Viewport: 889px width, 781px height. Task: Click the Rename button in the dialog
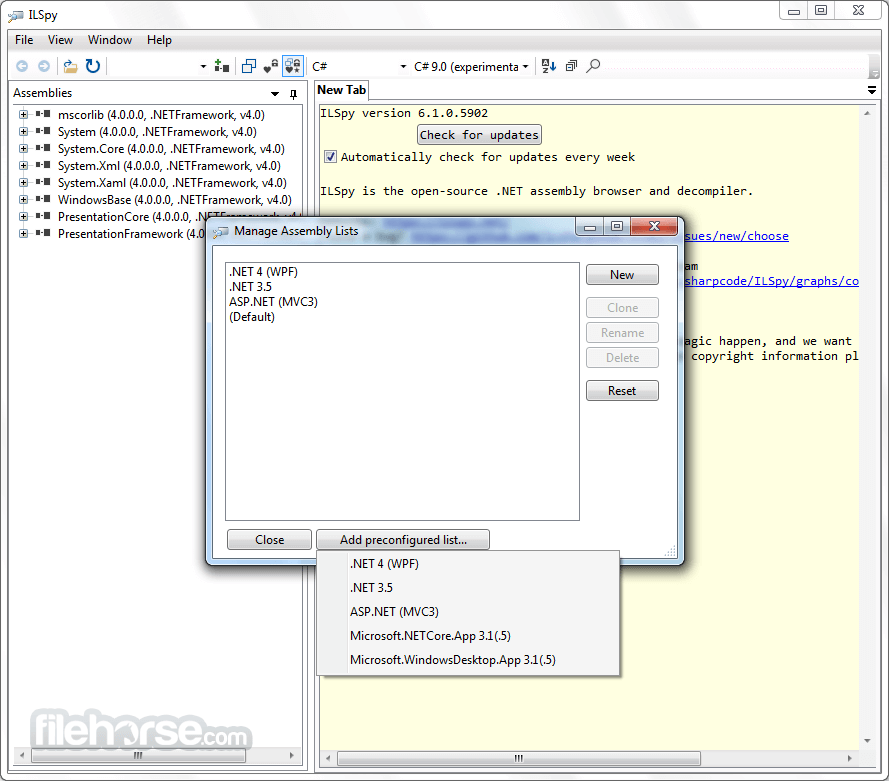622,333
